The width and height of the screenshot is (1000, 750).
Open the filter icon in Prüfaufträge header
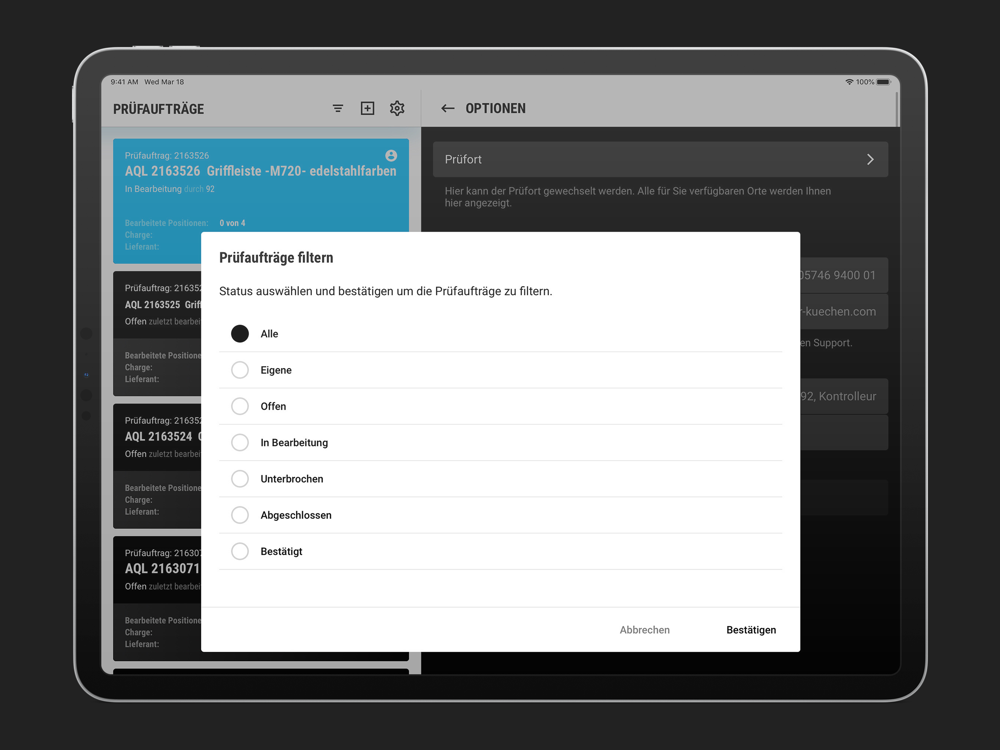pos(338,108)
